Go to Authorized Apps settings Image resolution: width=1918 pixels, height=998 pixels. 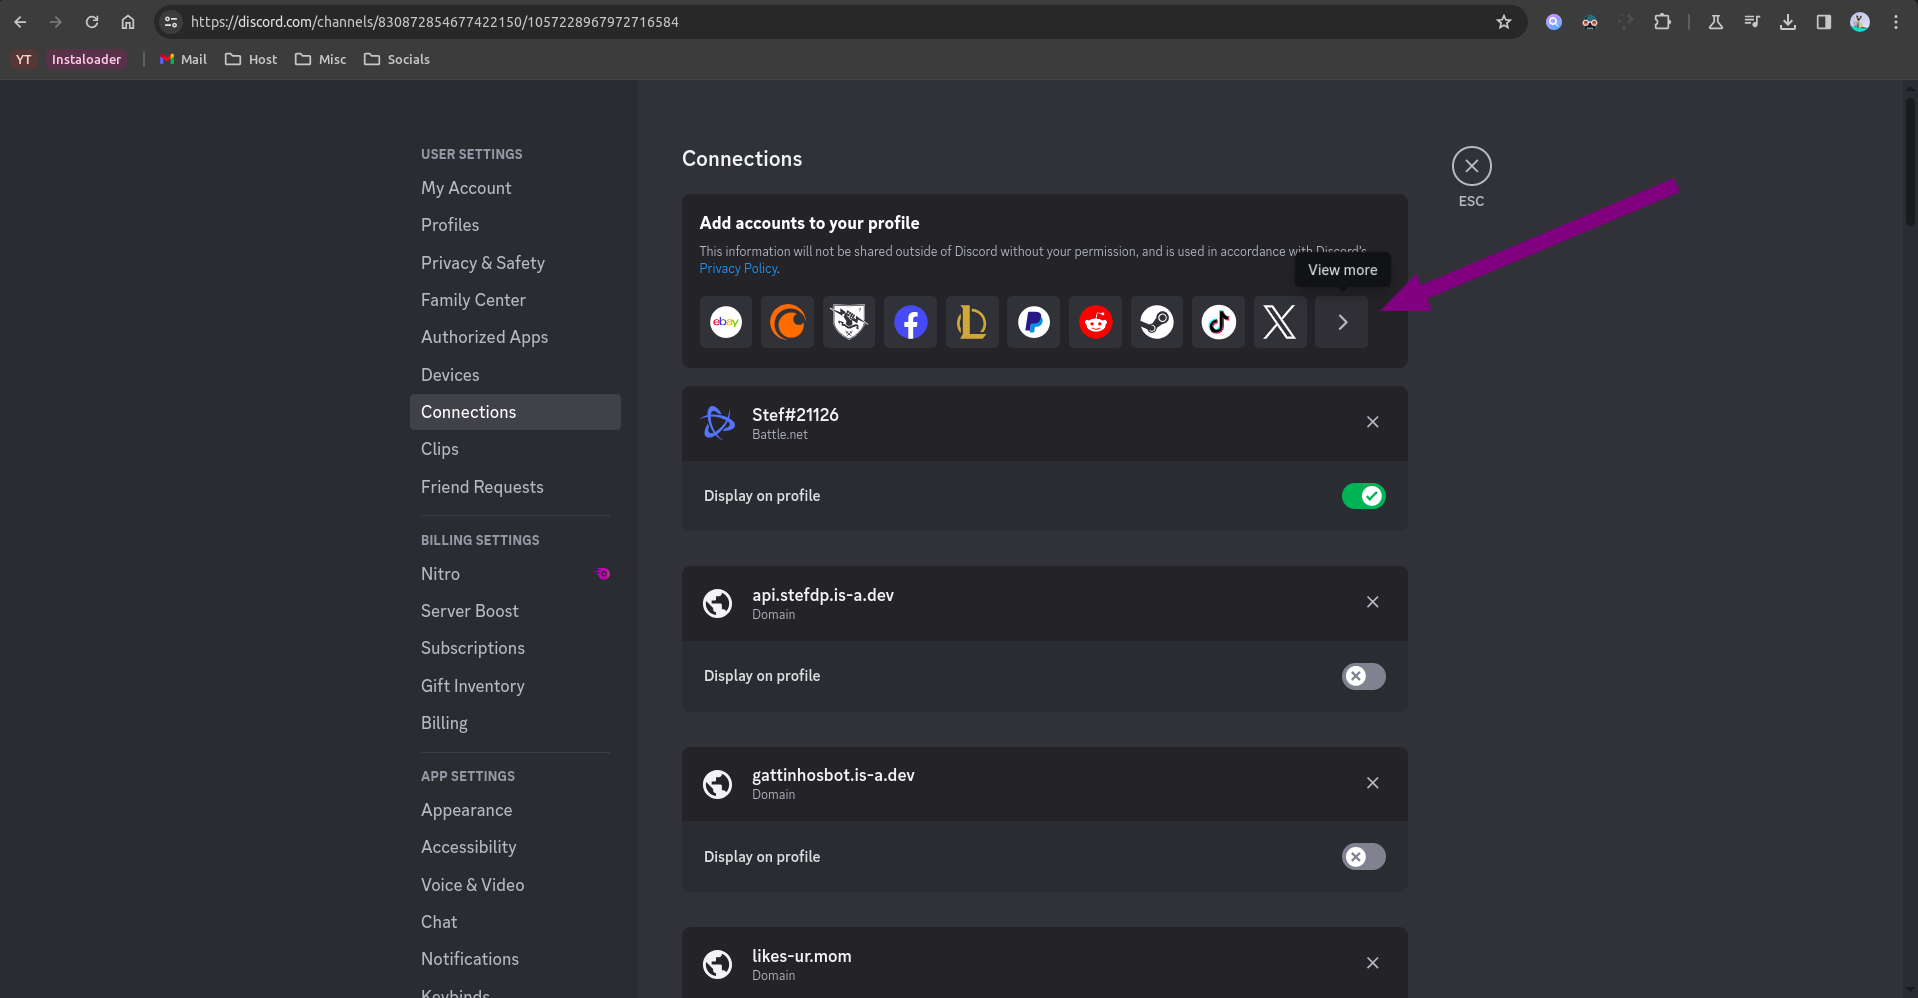[x=484, y=337]
